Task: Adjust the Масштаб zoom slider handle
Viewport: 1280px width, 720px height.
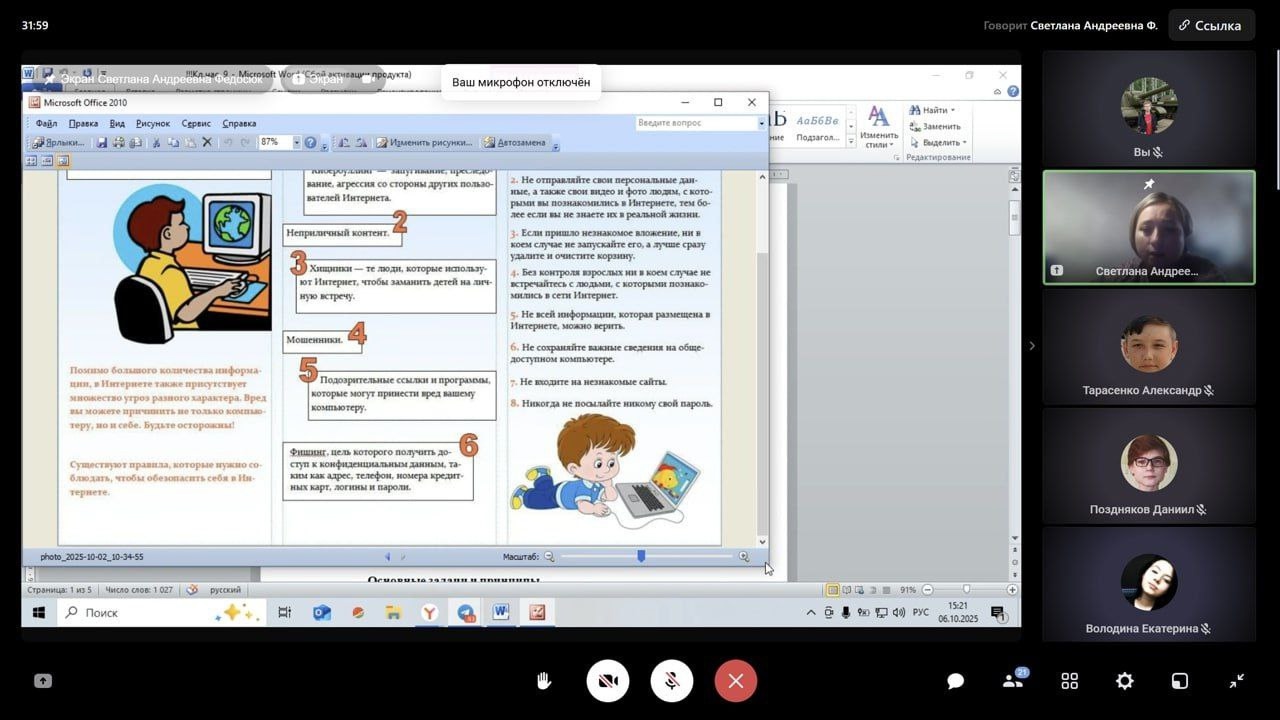Action: click(641, 556)
